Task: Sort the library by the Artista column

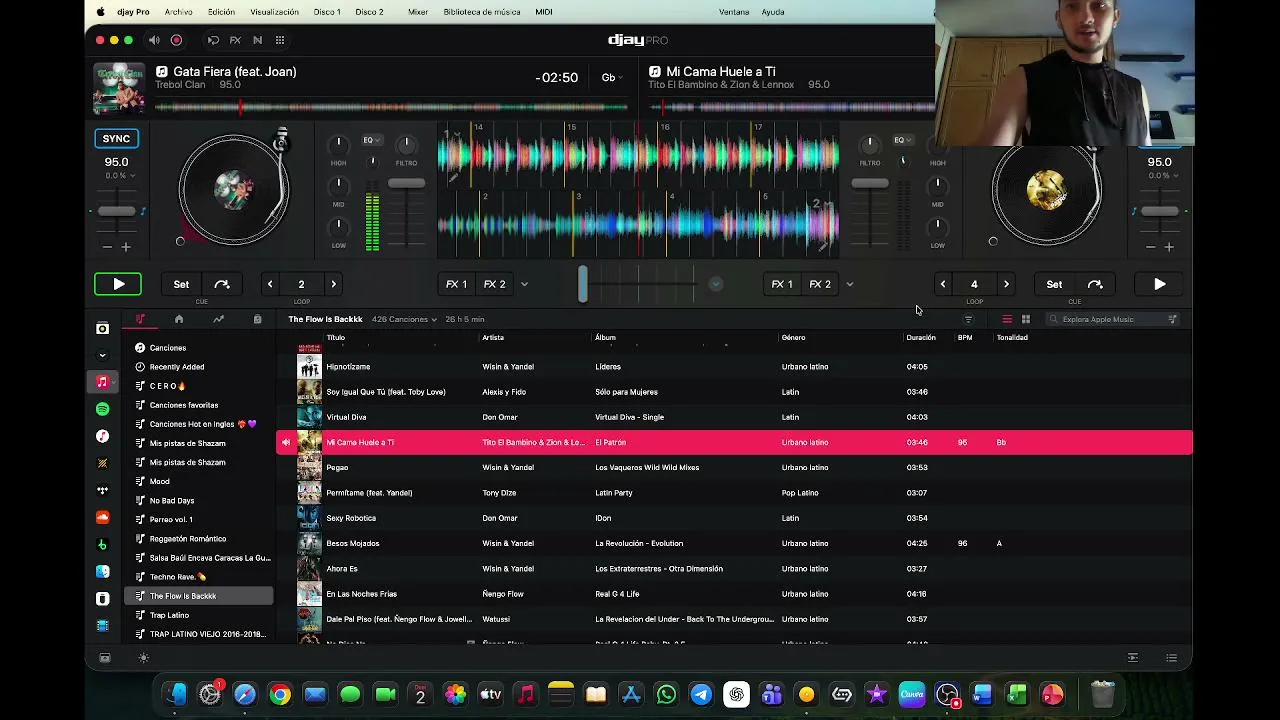Action: tap(493, 338)
